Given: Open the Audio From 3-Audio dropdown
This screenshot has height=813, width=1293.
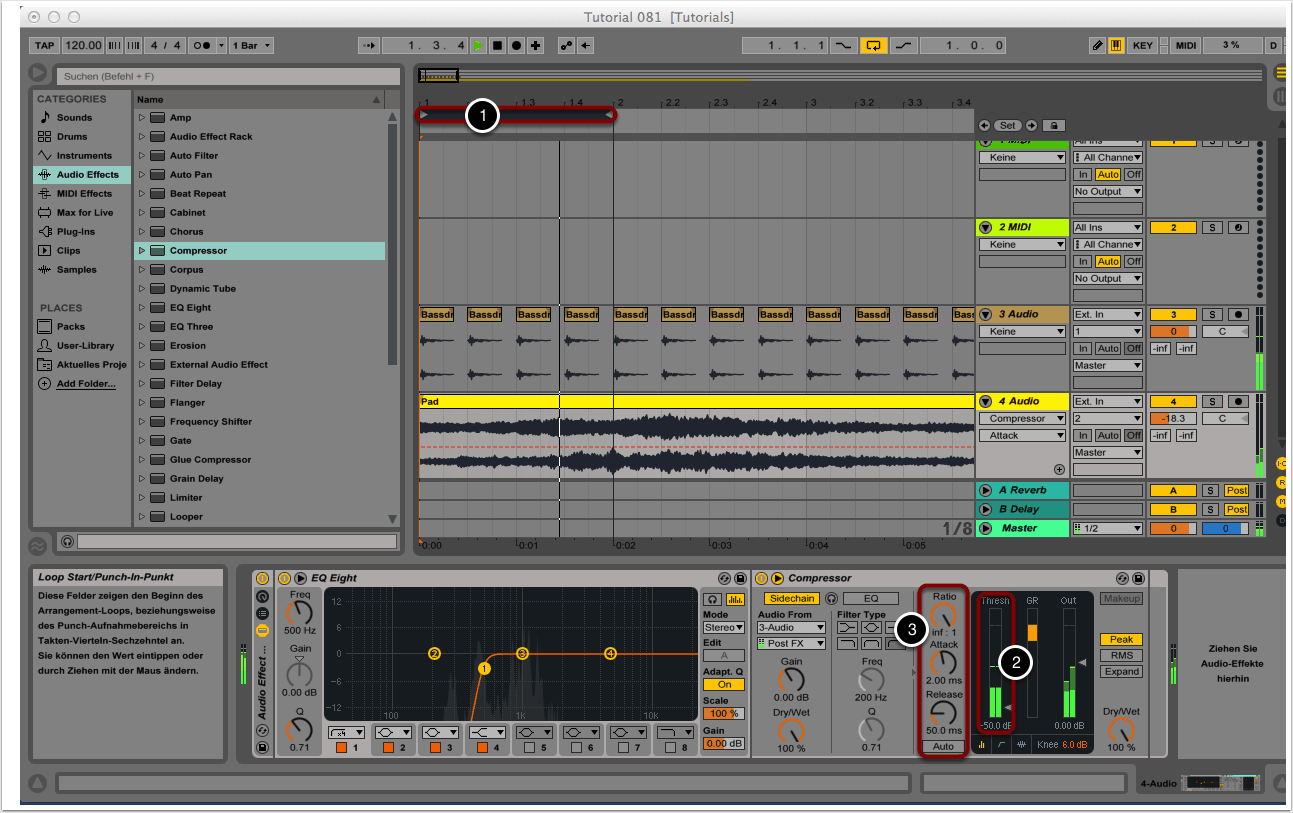Looking at the screenshot, I should click(791, 628).
